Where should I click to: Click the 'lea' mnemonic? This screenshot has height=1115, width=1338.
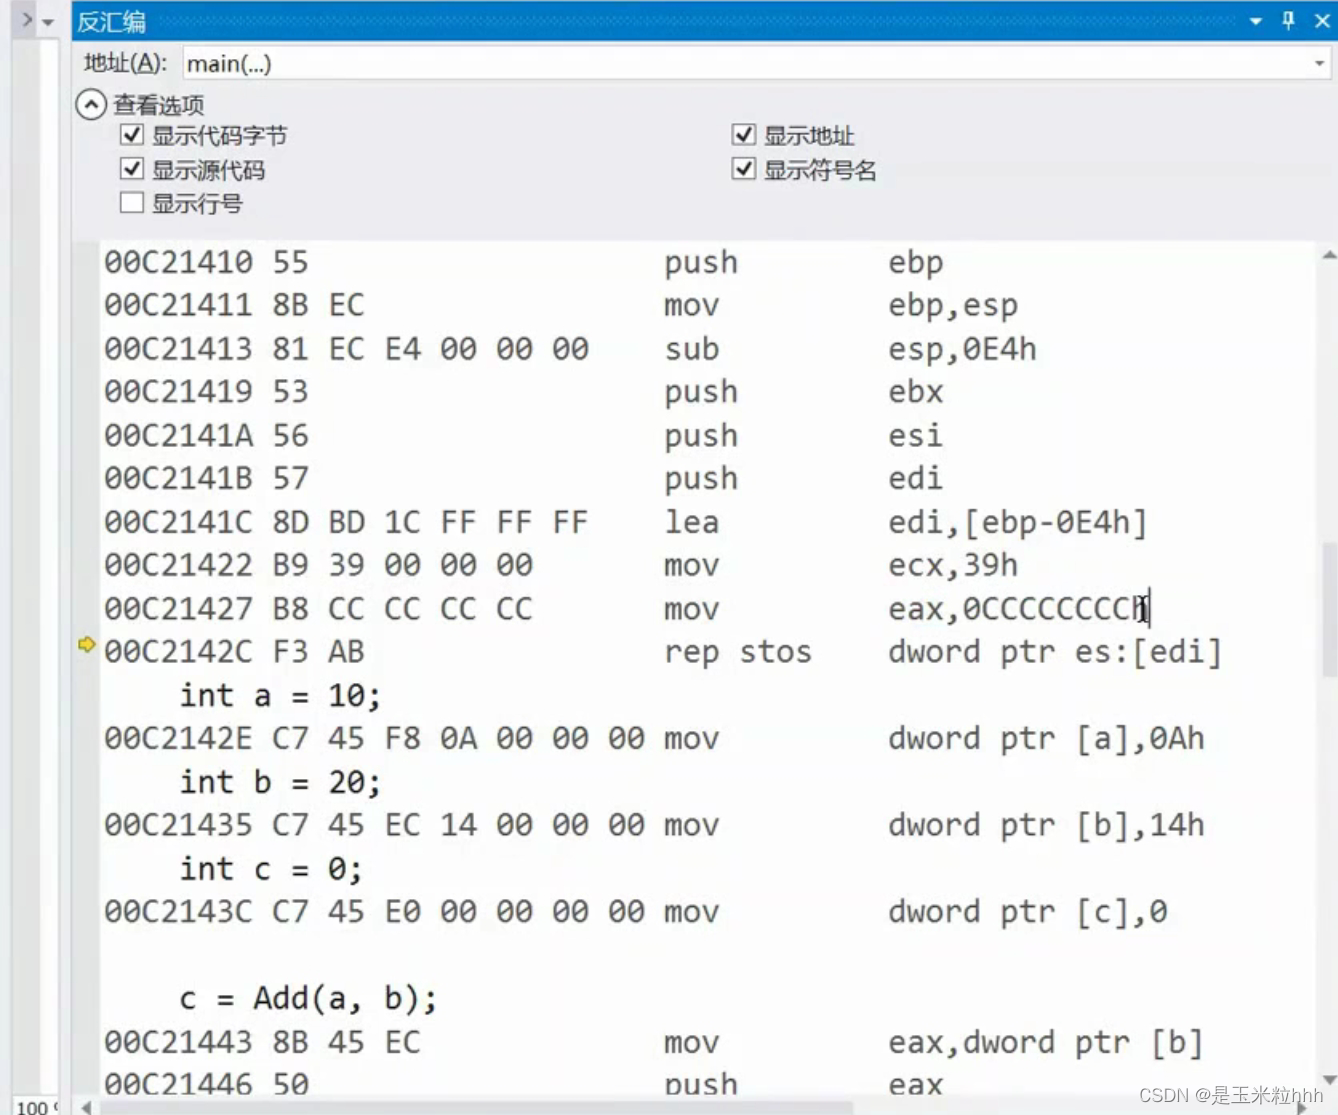pyautogui.click(x=692, y=522)
